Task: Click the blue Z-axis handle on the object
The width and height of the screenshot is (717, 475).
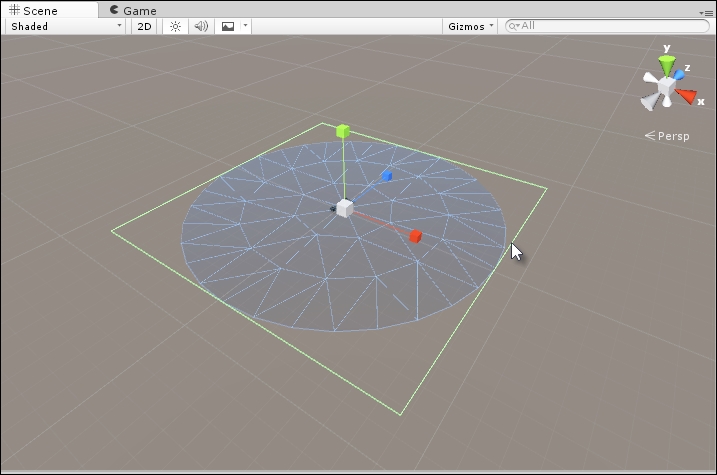Action: [387, 176]
